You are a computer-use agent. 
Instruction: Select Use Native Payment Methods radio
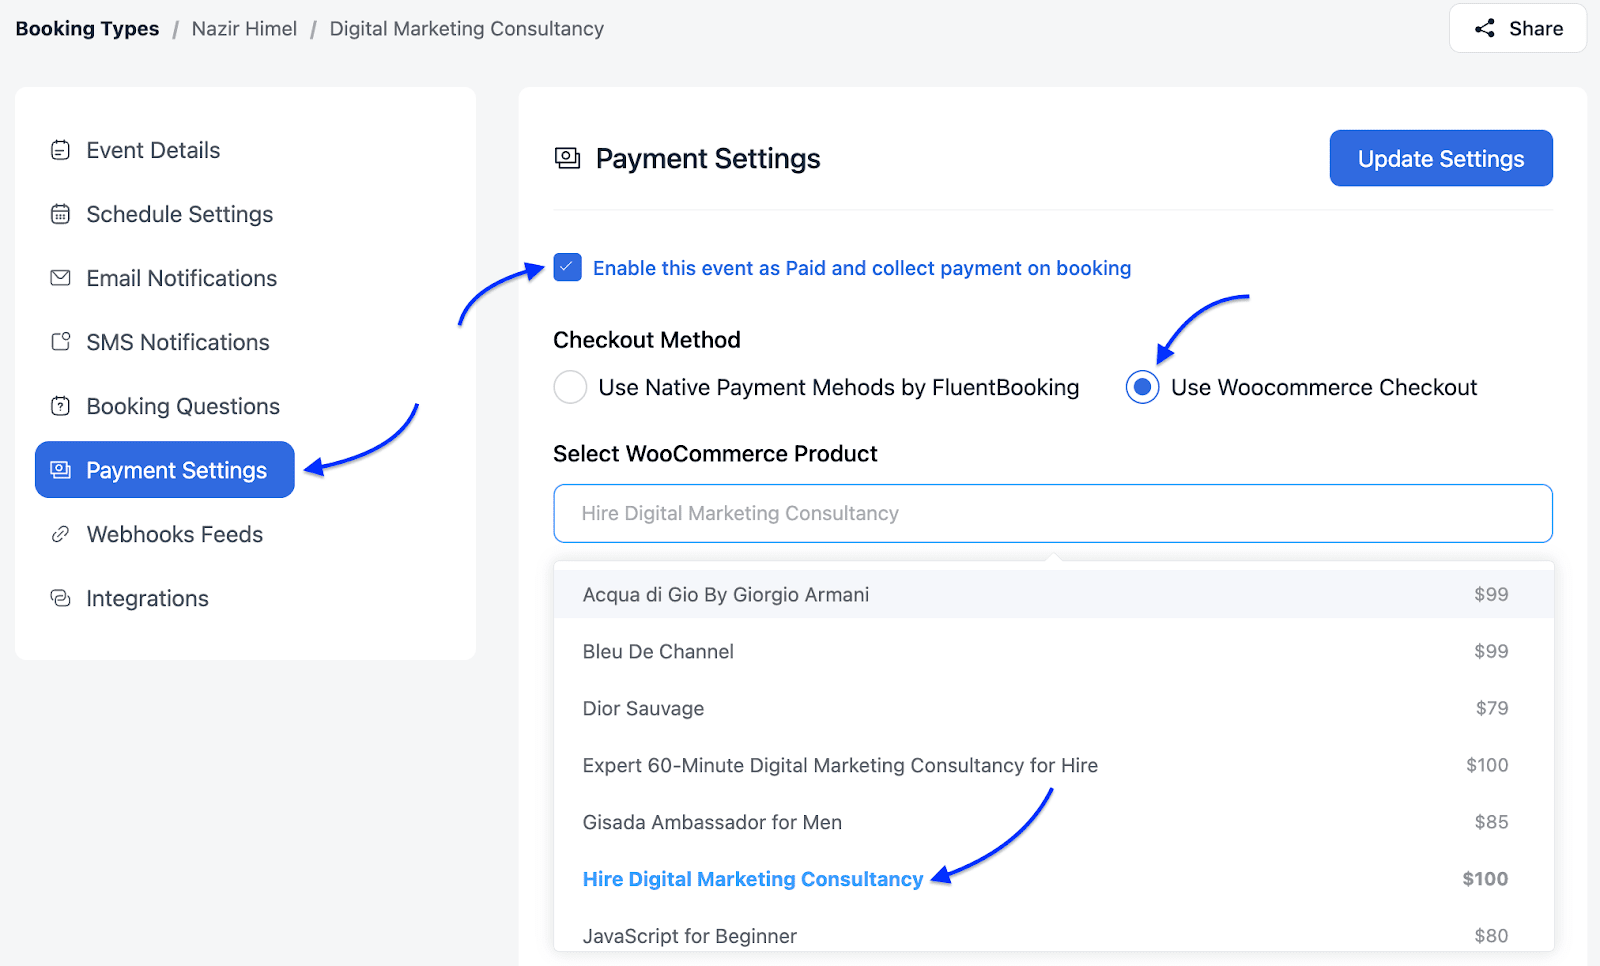pyautogui.click(x=570, y=387)
